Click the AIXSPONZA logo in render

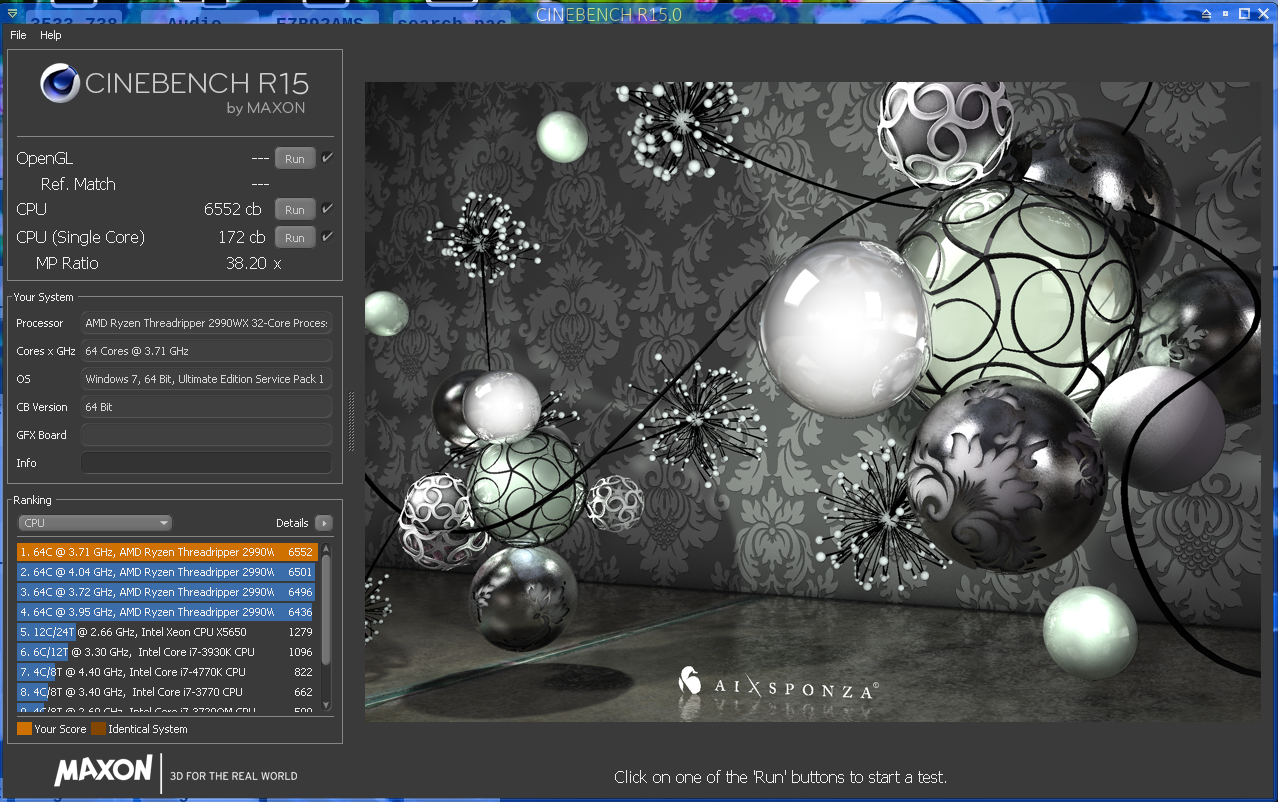tap(778, 684)
